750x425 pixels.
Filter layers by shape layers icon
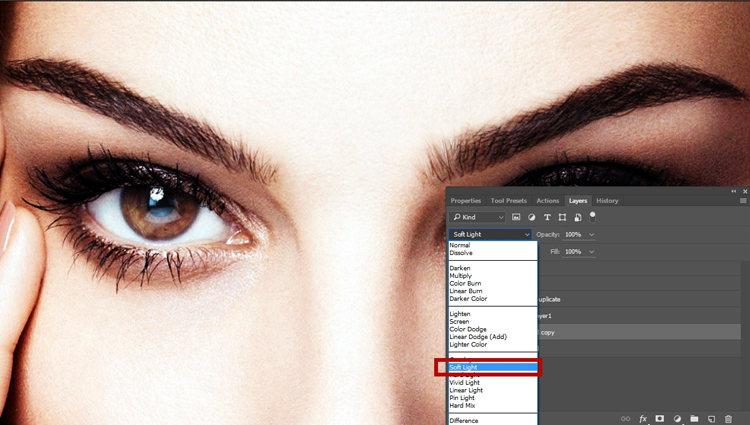click(x=562, y=217)
